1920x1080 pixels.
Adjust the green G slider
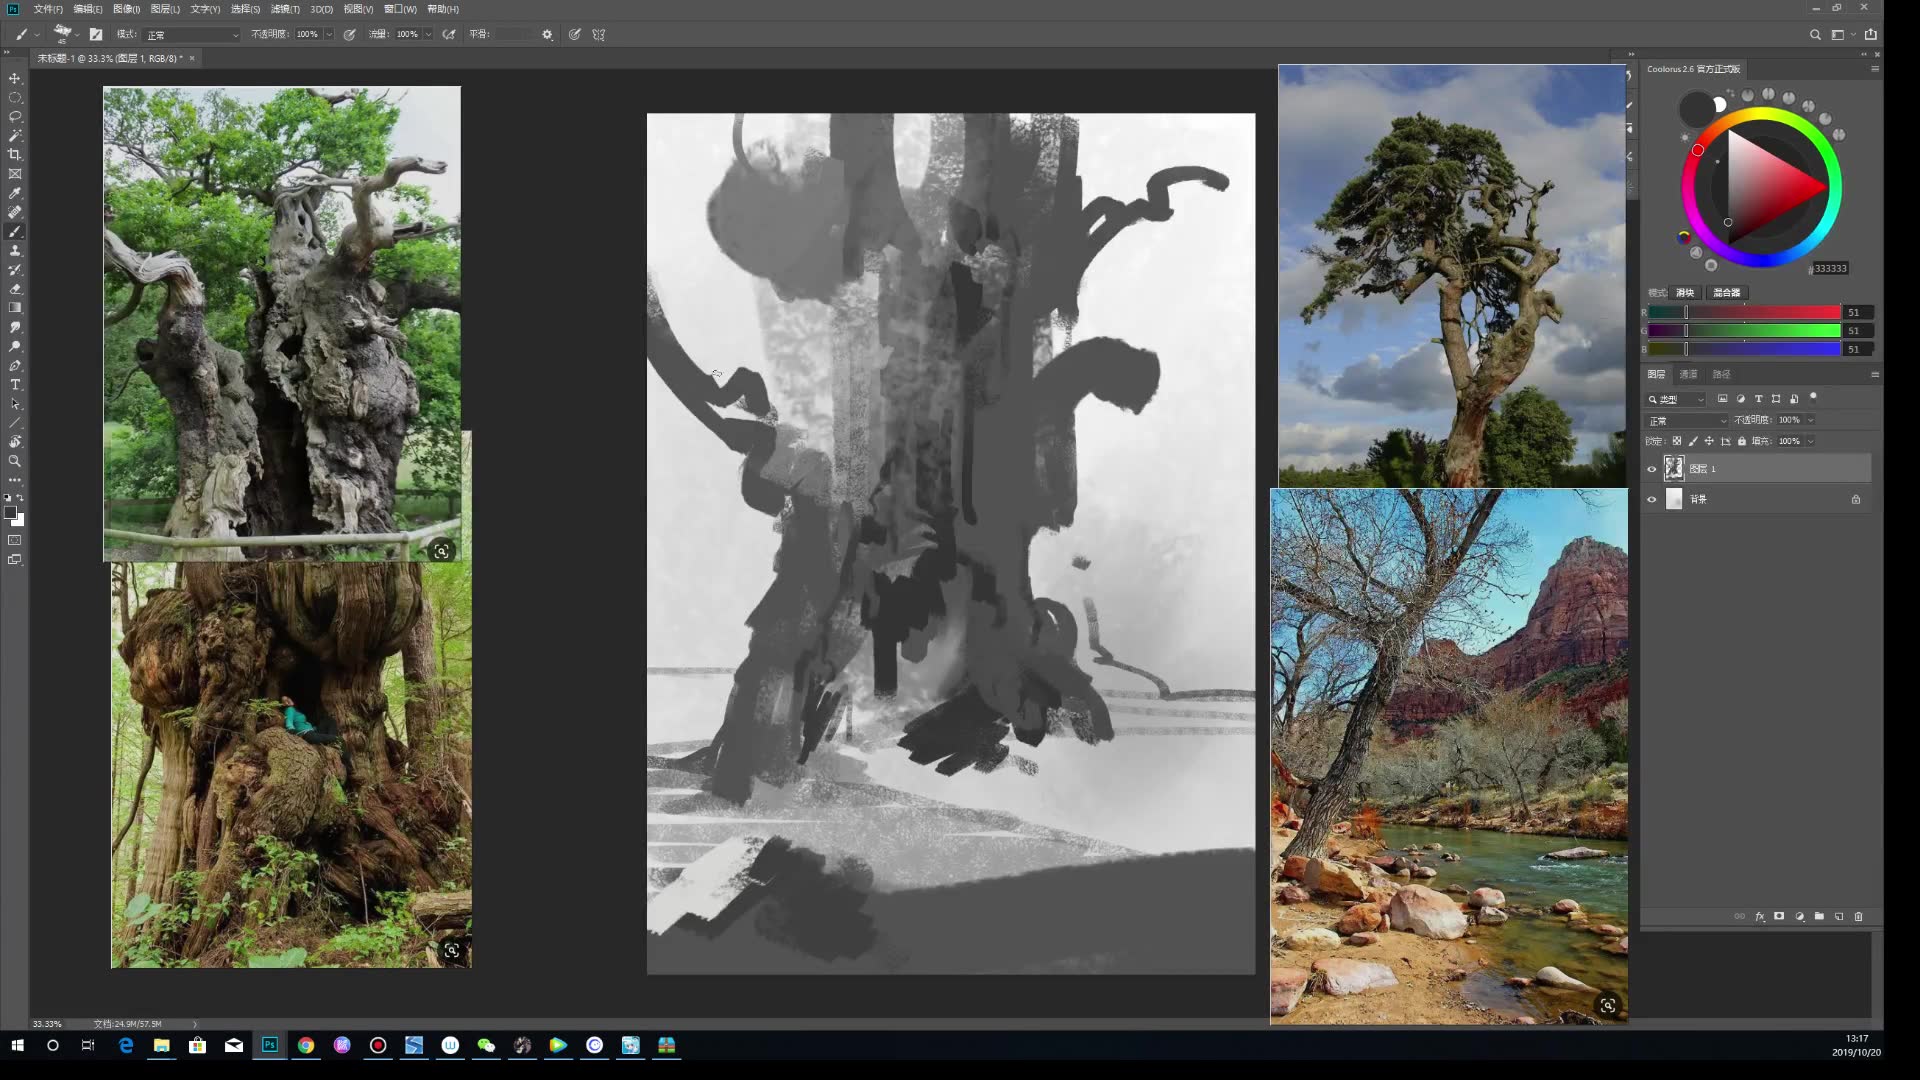pyautogui.click(x=1744, y=331)
